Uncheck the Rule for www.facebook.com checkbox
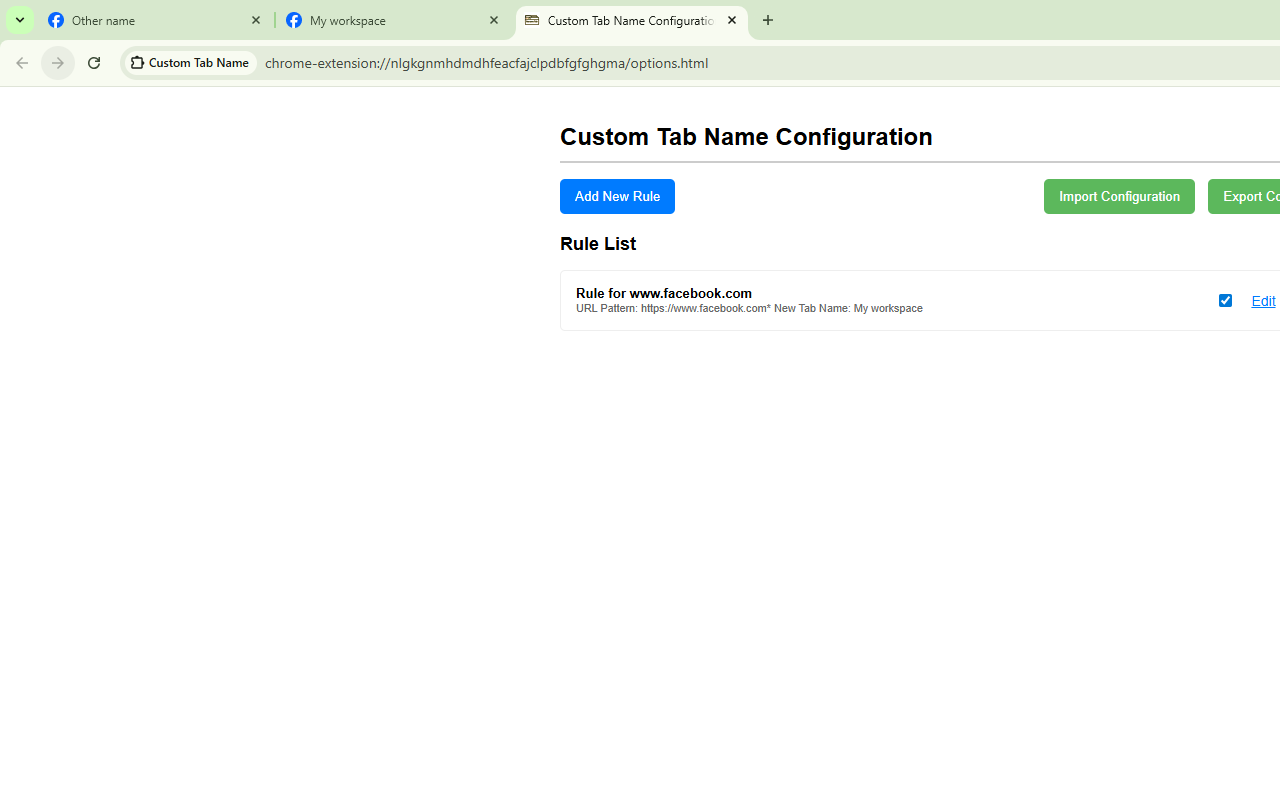Screen dimensions: 1280x800 pos(1225,300)
